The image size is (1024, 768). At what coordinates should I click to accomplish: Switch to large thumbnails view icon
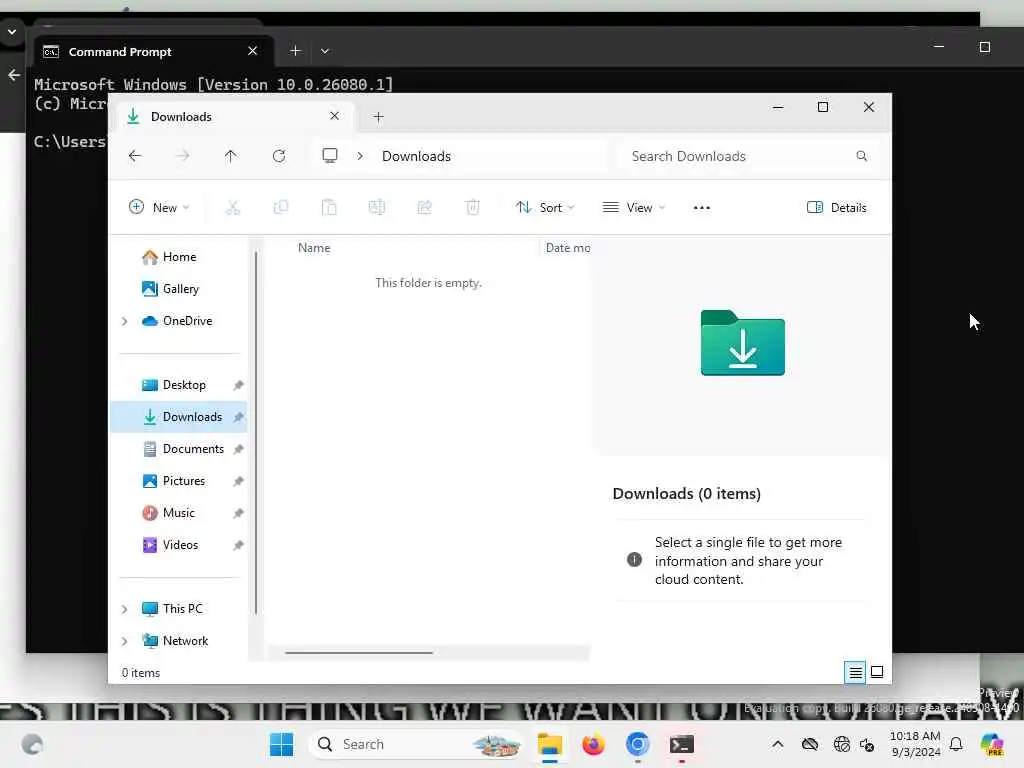pos(877,672)
